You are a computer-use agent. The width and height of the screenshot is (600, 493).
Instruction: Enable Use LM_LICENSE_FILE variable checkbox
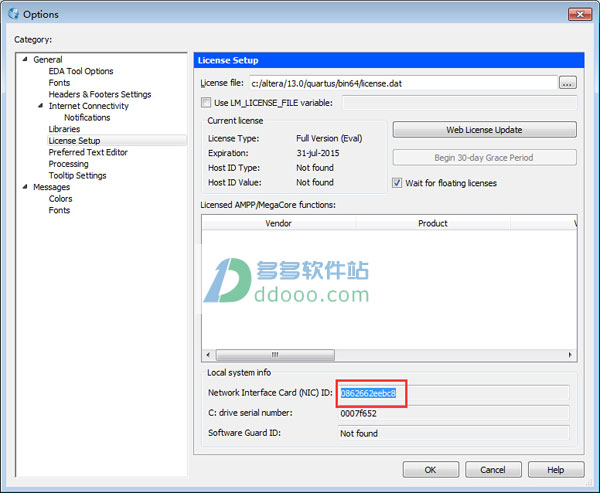[x=206, y=102]
